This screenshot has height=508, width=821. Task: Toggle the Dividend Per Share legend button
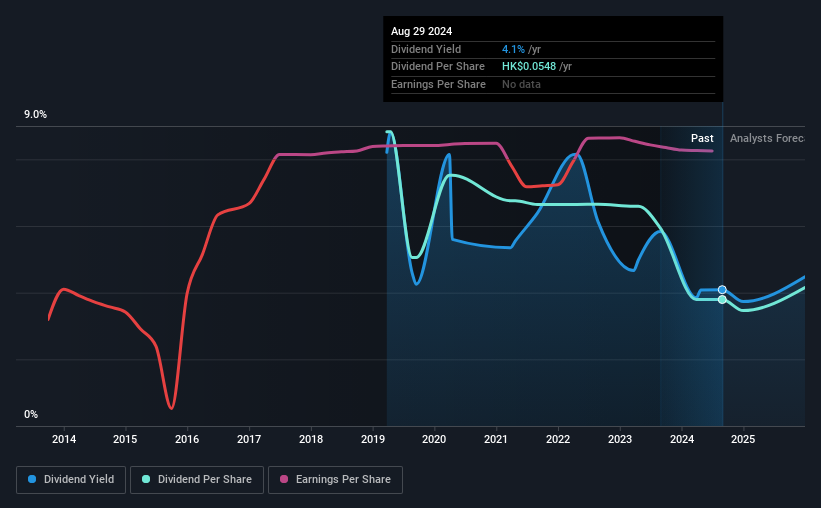[197, 480]
